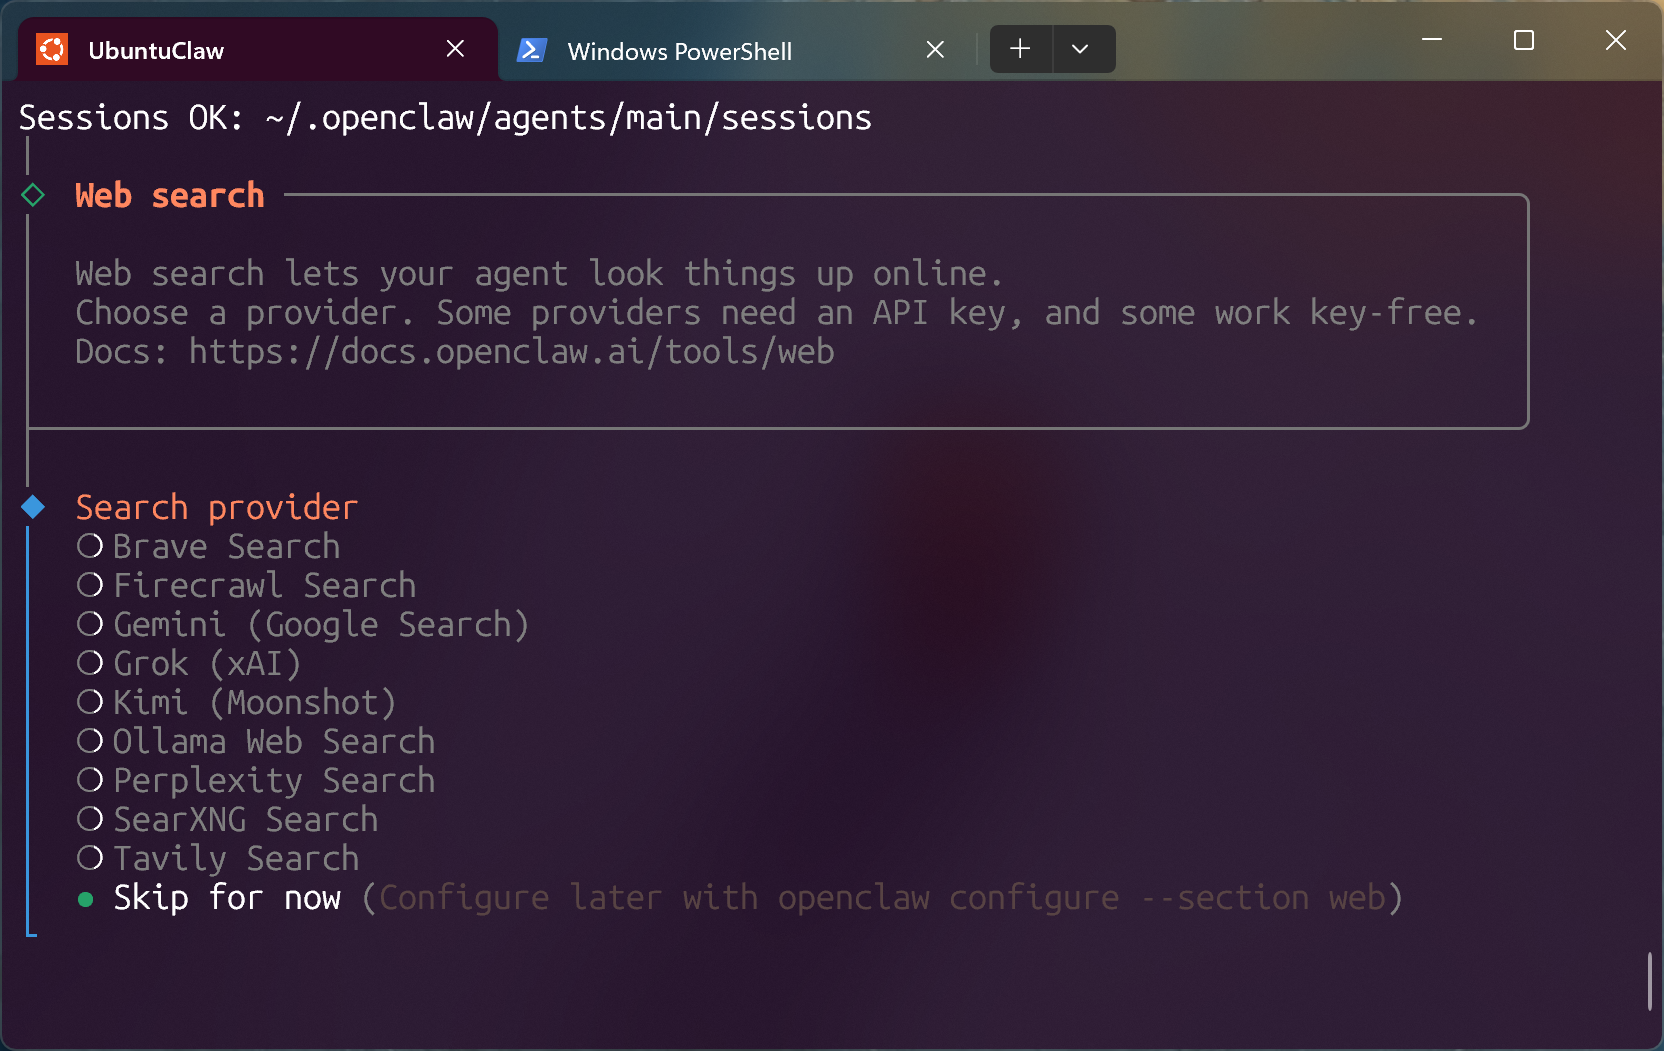Close the terminal window

(x=1616, y=40)
